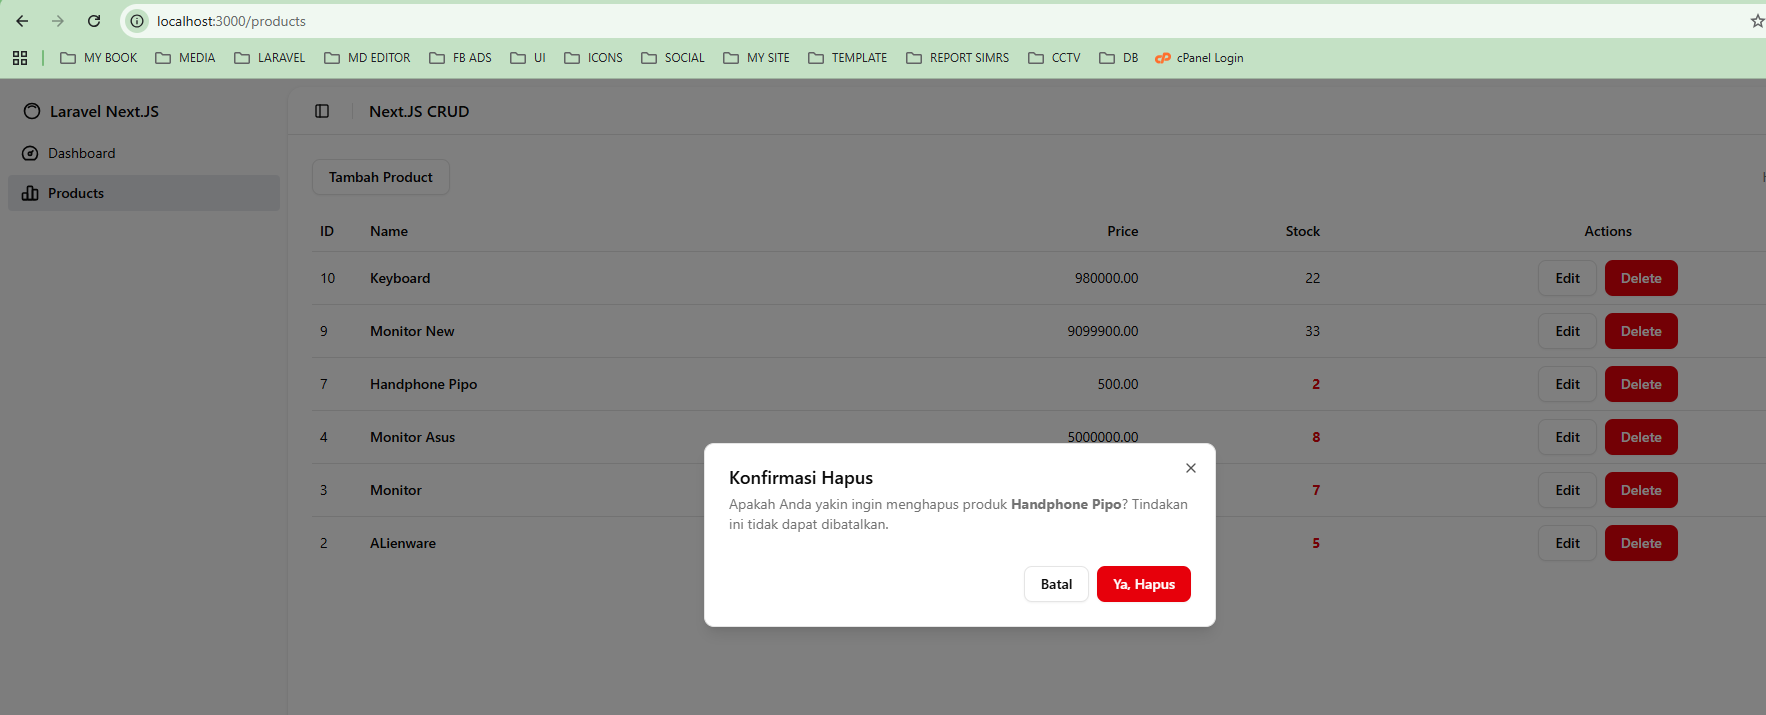
Task: Delete the product with ID 3
Action: tap(1641, 490)
